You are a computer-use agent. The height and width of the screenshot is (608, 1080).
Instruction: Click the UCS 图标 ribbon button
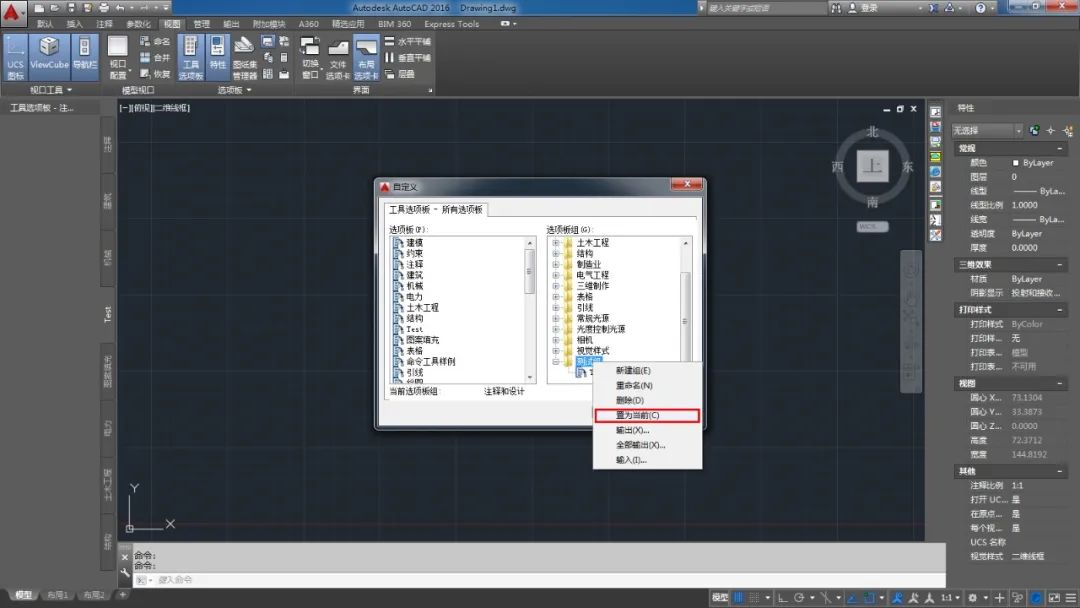tap(15, 57)
